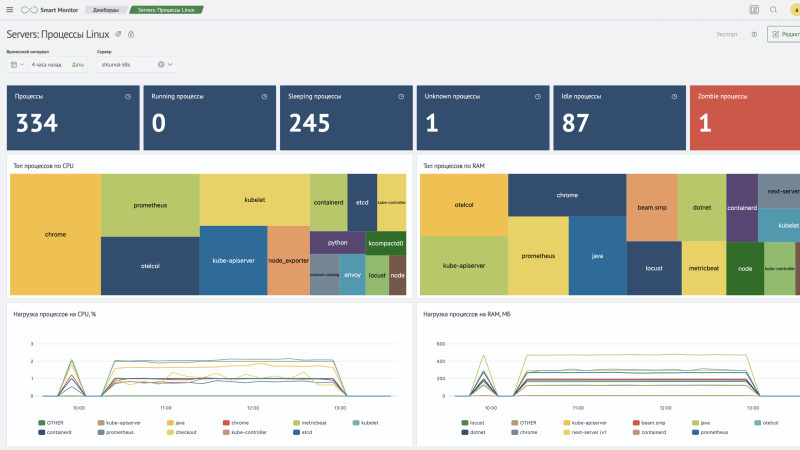800x450 pixels.
Task: Select the Servers: Процессы Linux breadcrumb tab
Action: tap(166, 10)
